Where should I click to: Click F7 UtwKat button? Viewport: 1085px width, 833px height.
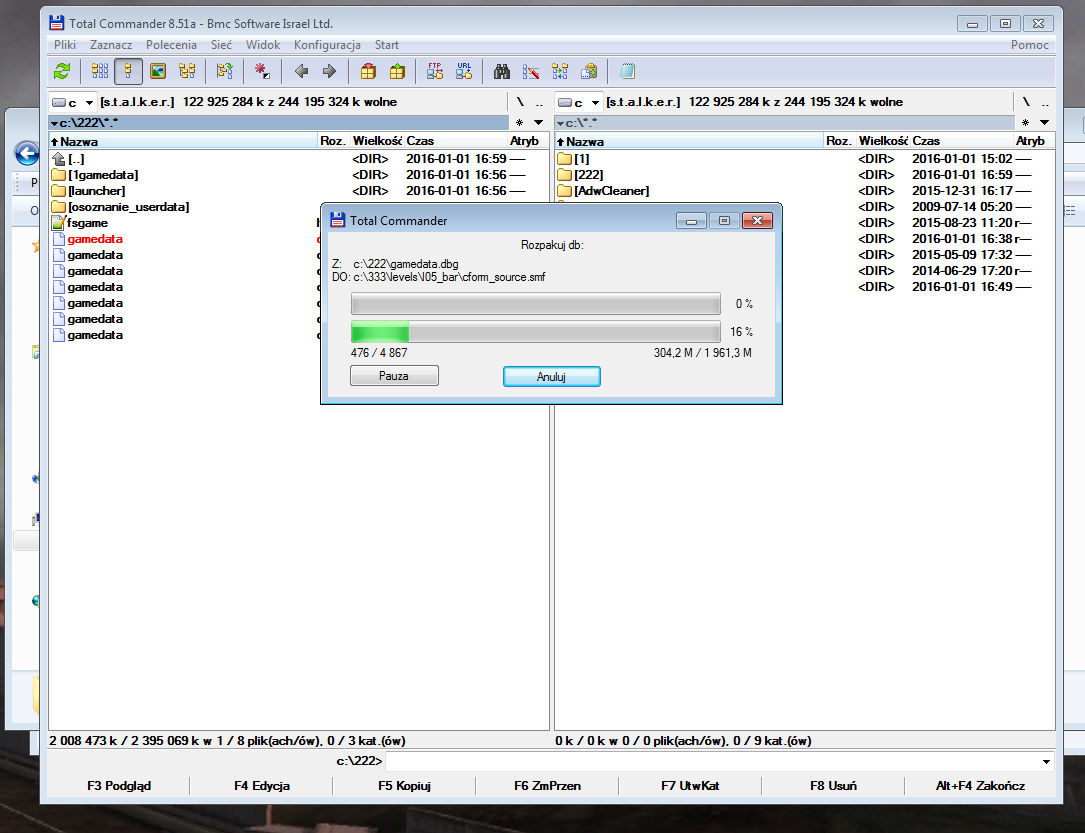coord(691,786)
